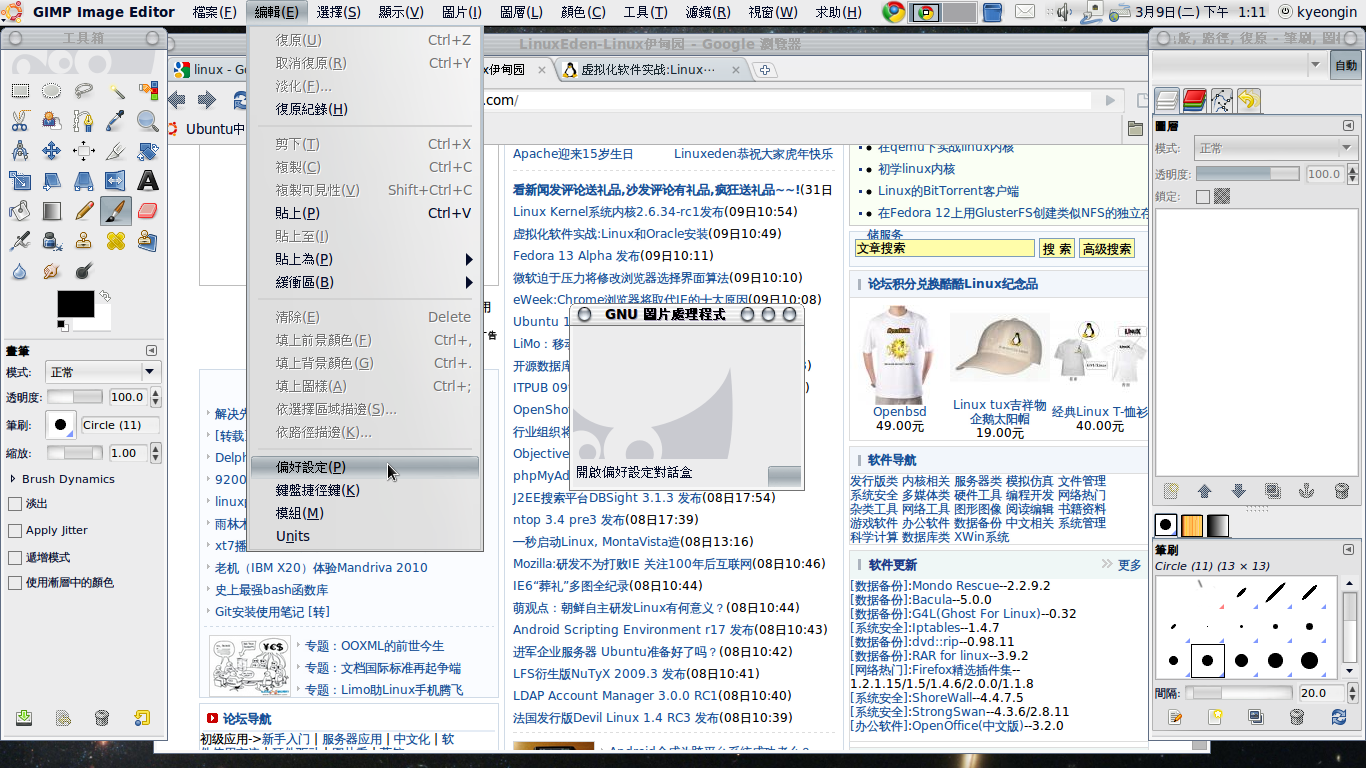Viewport: 1366px width, 768px height.
Task: Toggle the 自動 button in the dock
Action: tap(1345, 66)
